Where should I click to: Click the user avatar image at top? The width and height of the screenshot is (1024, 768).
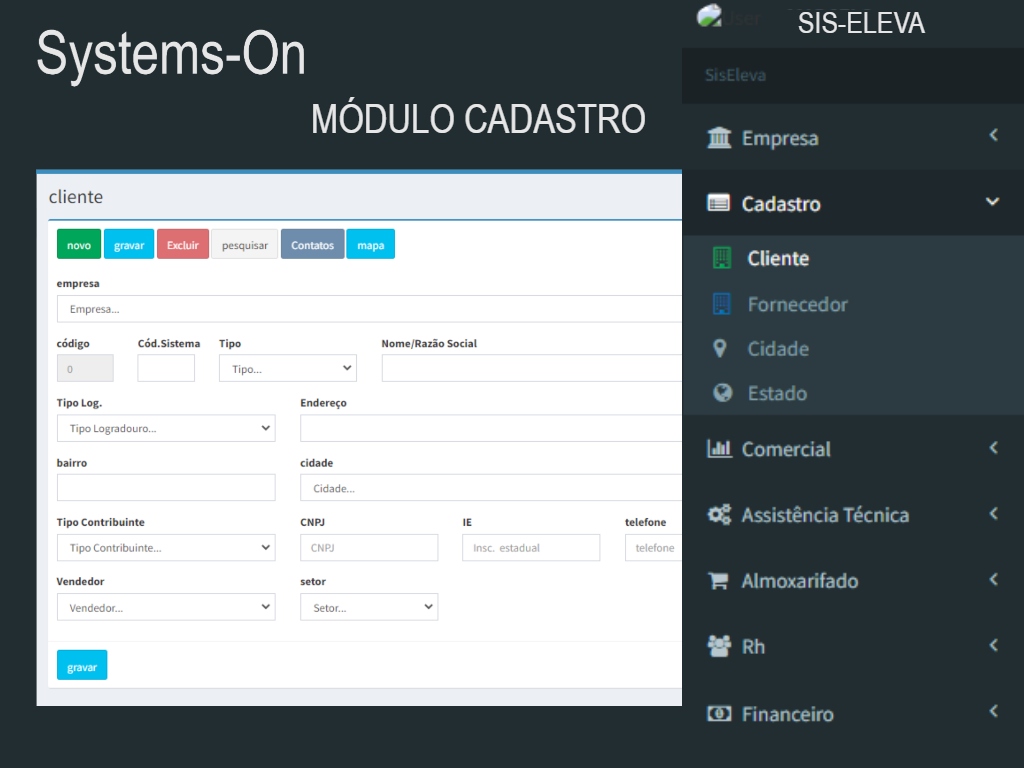(x=709, y=16)
